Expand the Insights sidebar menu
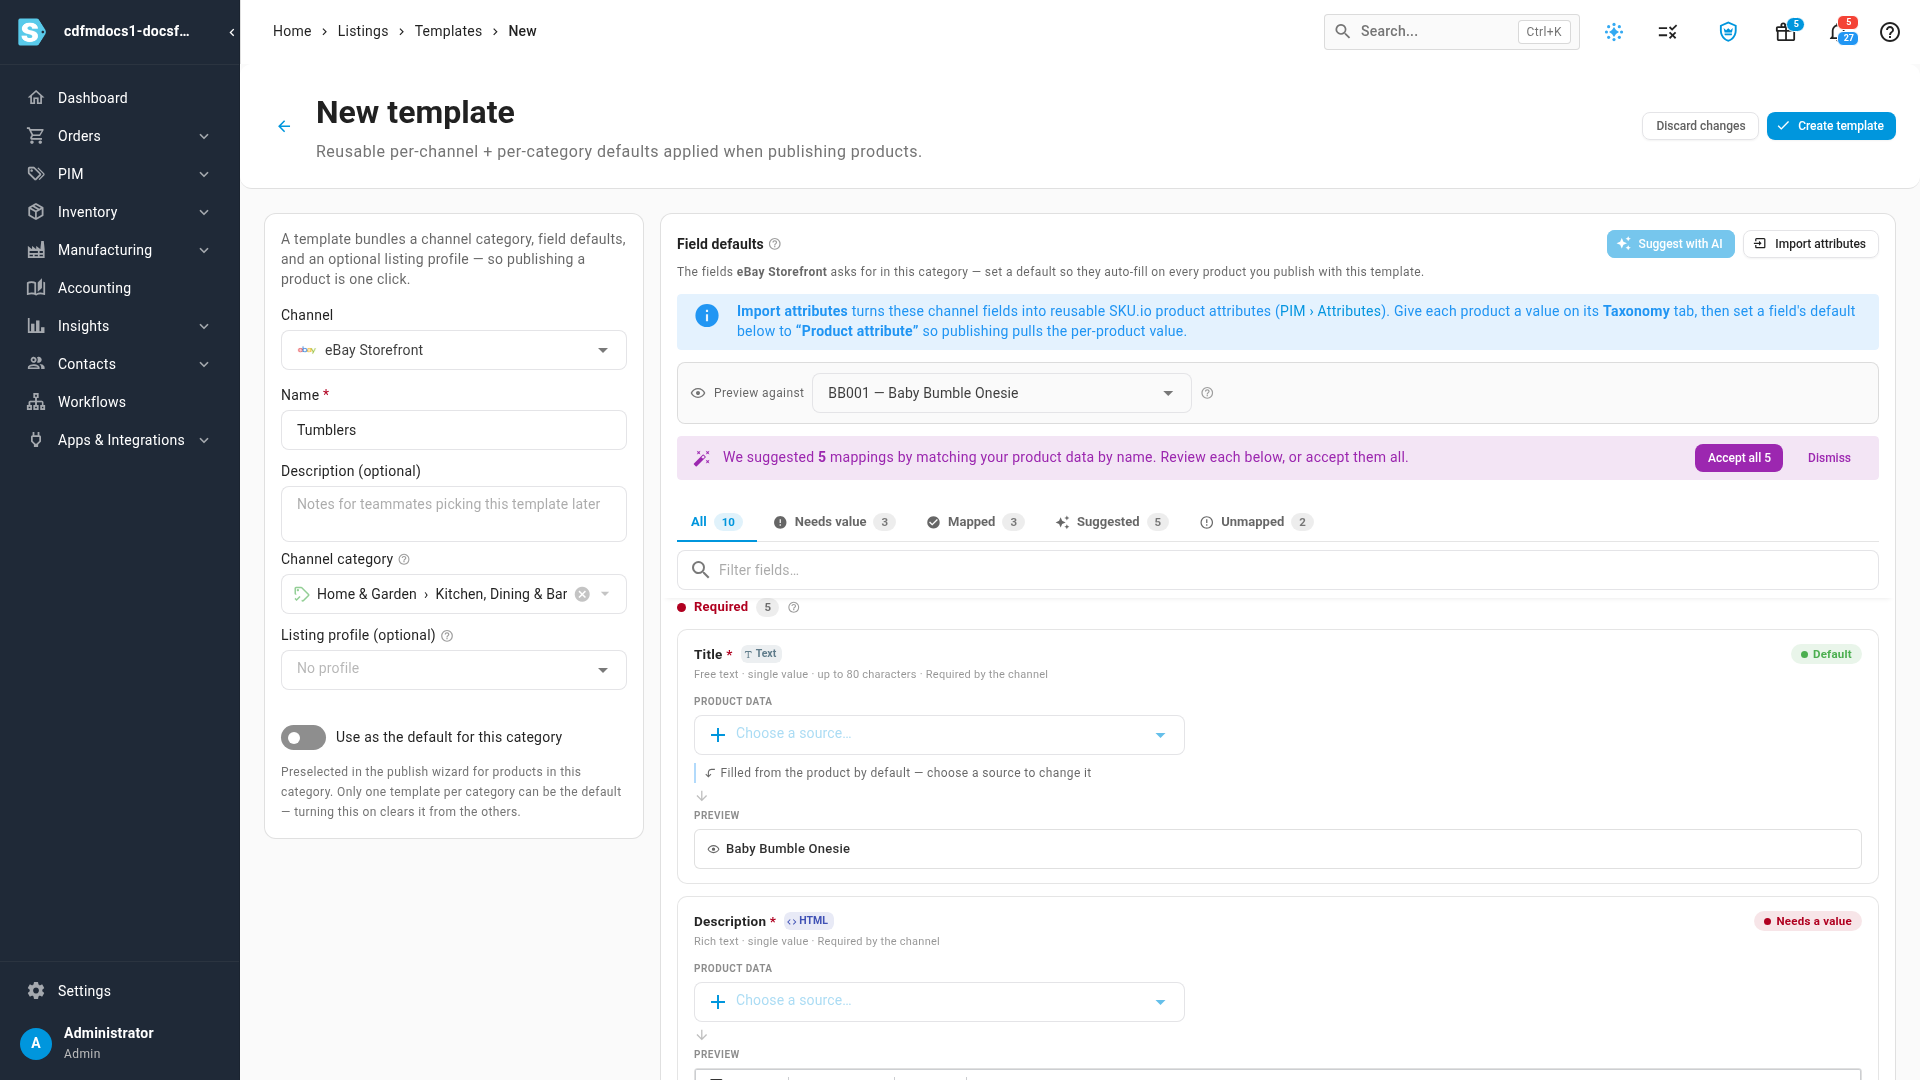The image size is (1920, 1080). 120,326
